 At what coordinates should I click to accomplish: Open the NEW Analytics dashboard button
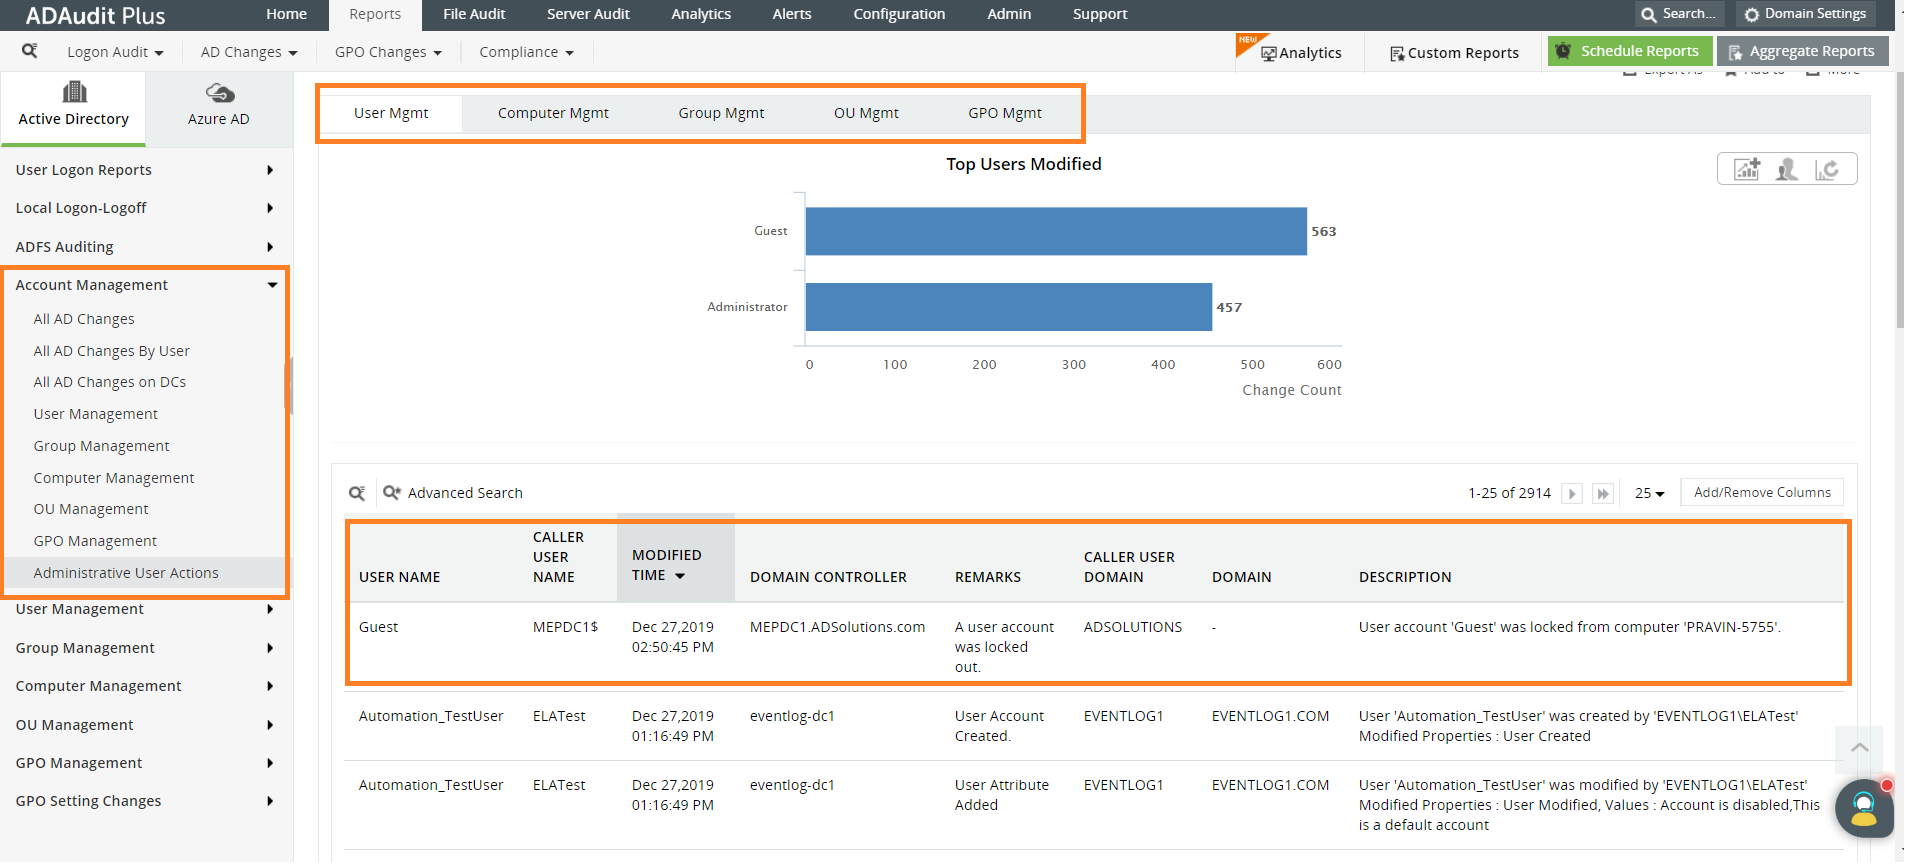point(1300,52)
